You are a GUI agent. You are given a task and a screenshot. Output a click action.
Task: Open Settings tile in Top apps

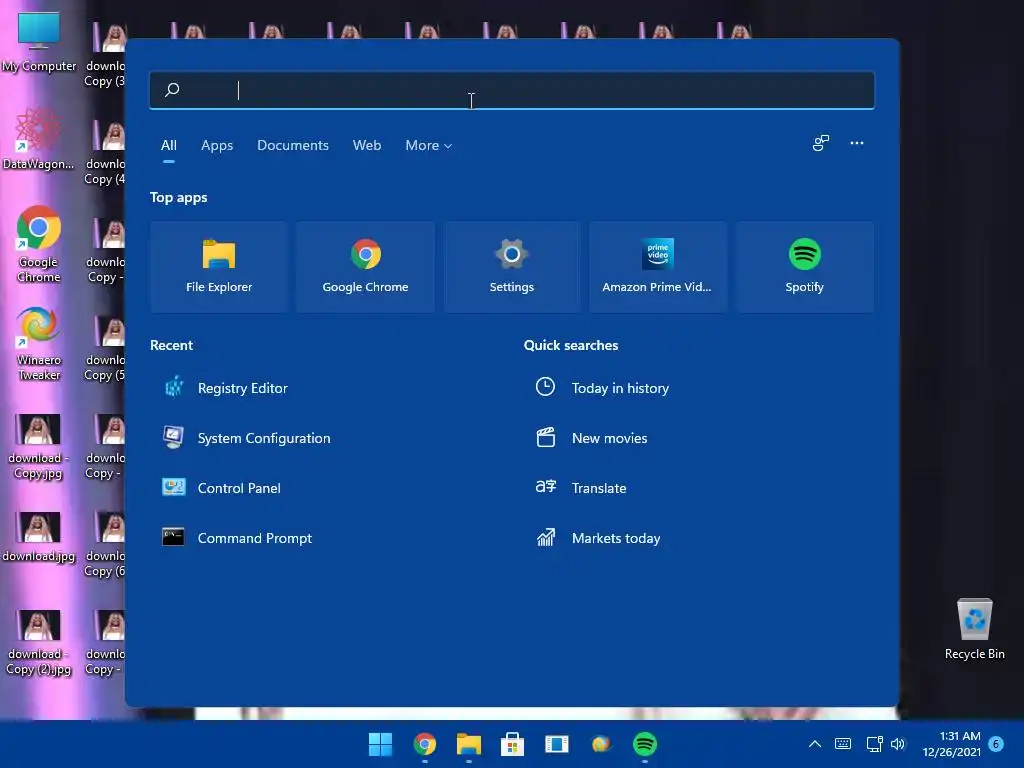tap(511, 266)
